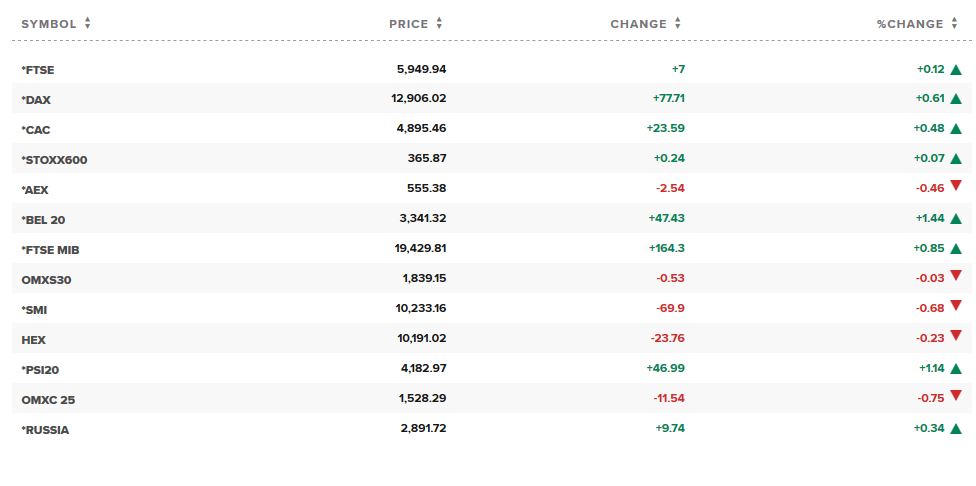Open the *STOXX600 symbol link
Viewport: 976px width, 486px height.
[x=54, y=160]
